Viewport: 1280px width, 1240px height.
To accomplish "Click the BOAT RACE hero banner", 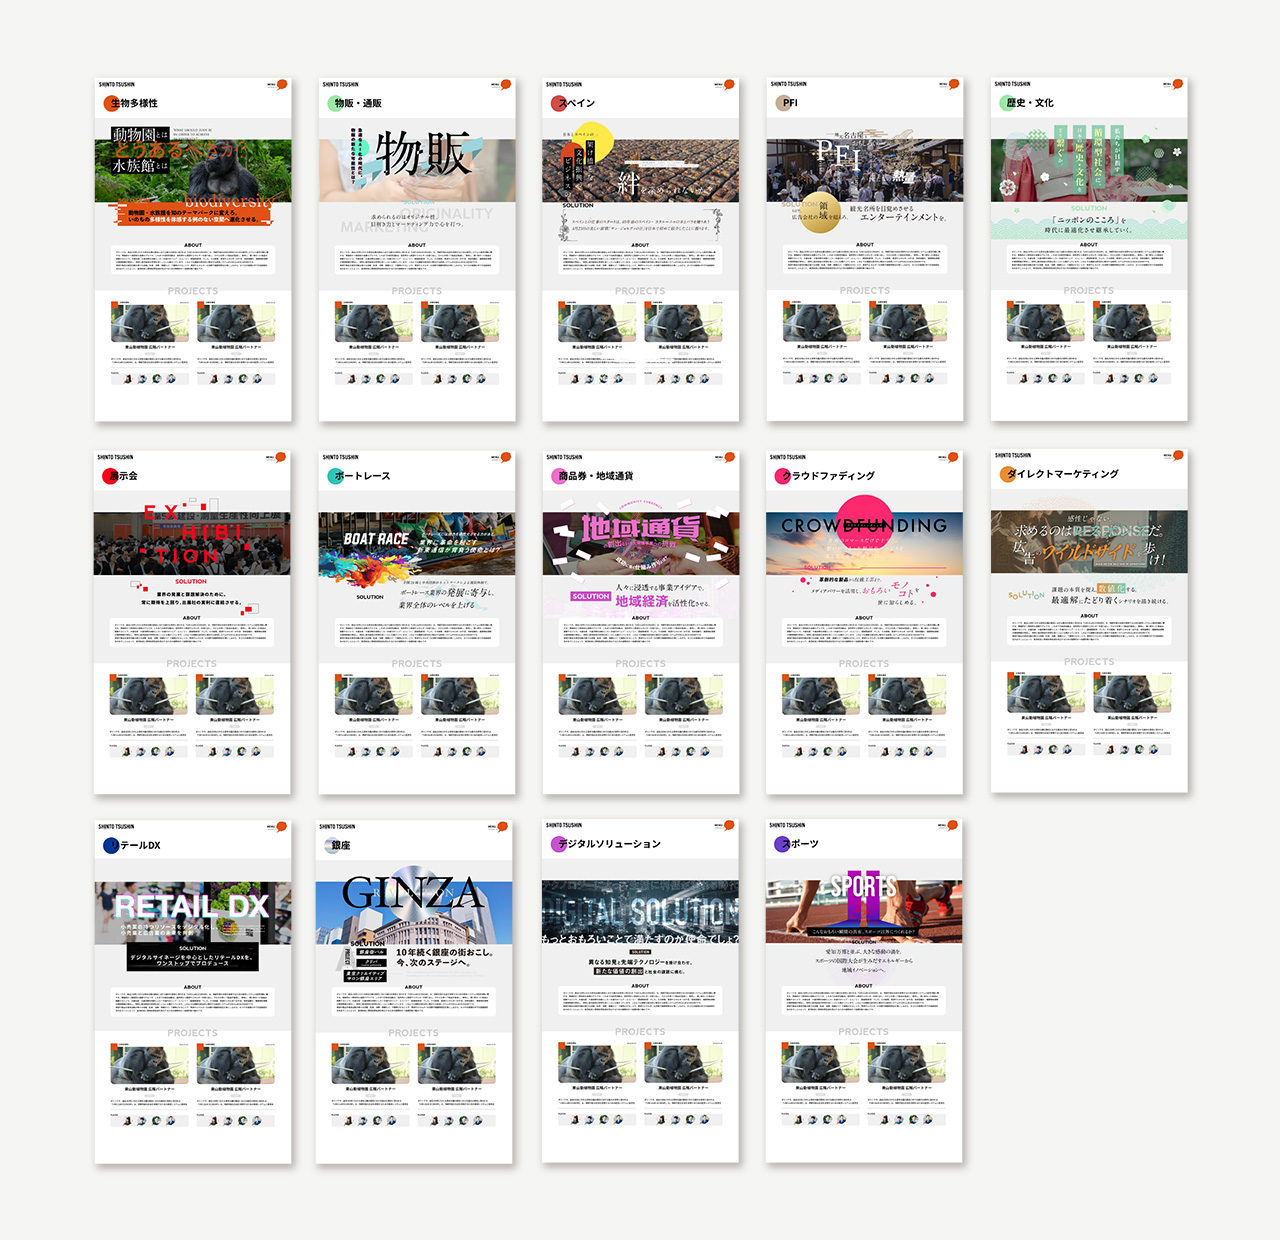I will tap(417, 543).
